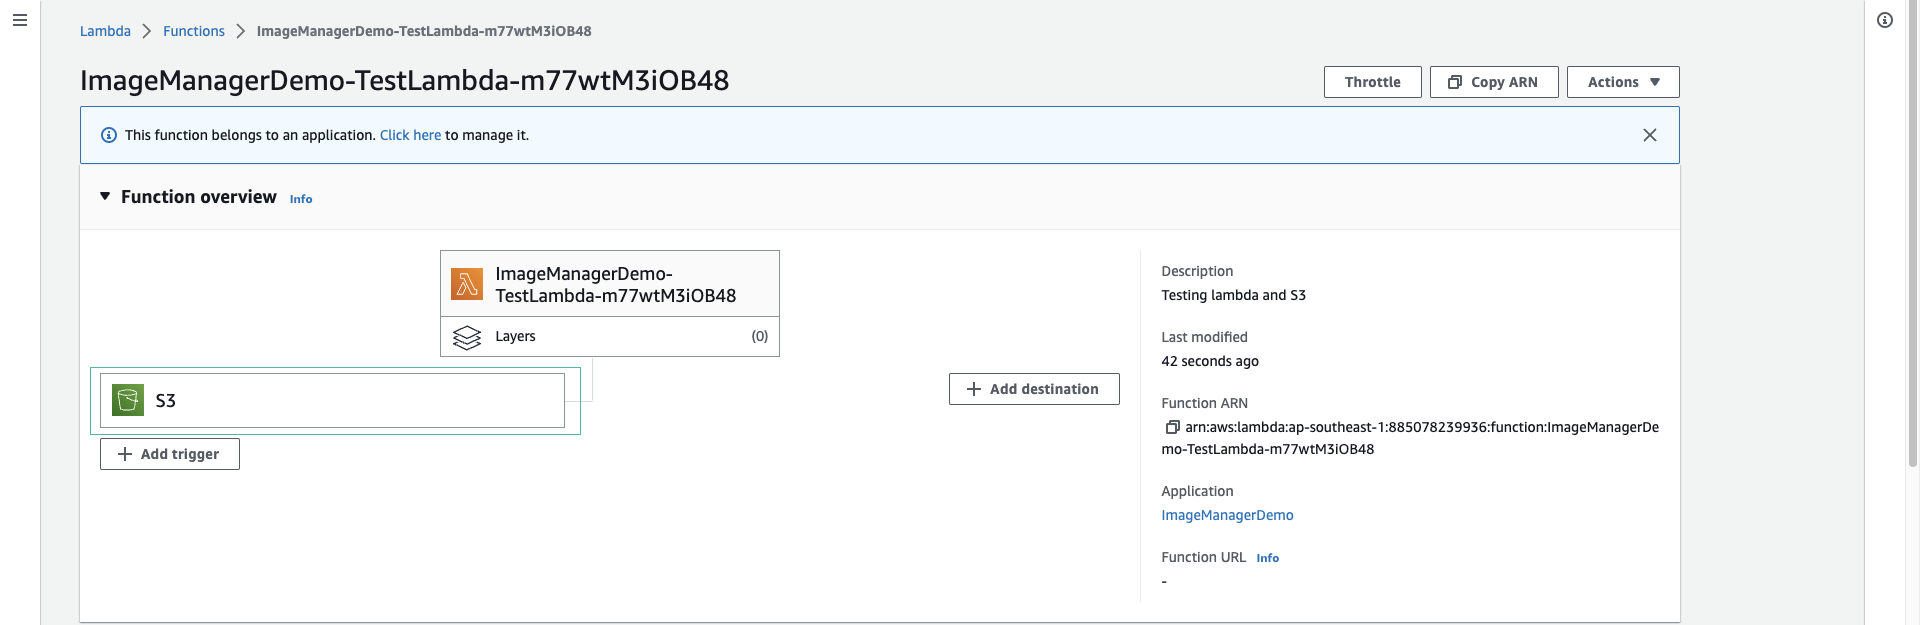Select the Layers row in function diagram
This screenshot has width=1920, height=625.
610,337
